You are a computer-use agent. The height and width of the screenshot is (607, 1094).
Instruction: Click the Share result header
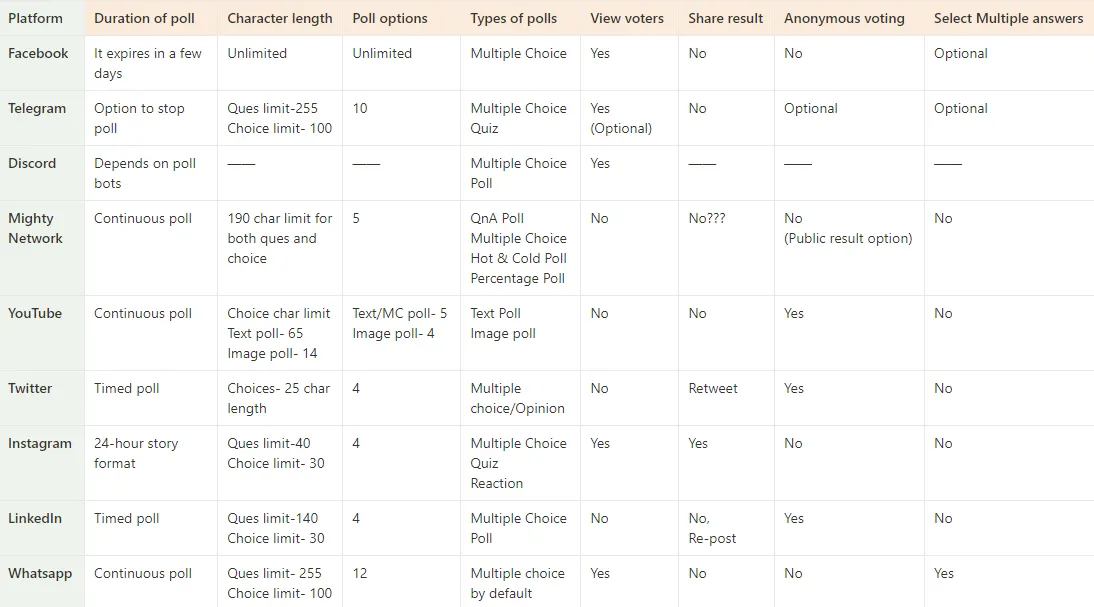pyautogui.click(x=726, y=18)
